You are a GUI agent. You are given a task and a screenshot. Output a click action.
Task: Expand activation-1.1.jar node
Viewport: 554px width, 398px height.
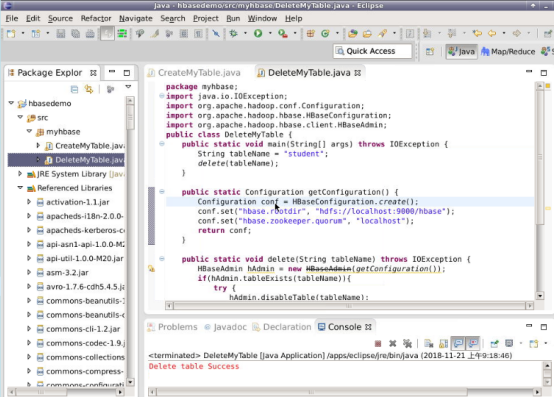tap(29, 202)
